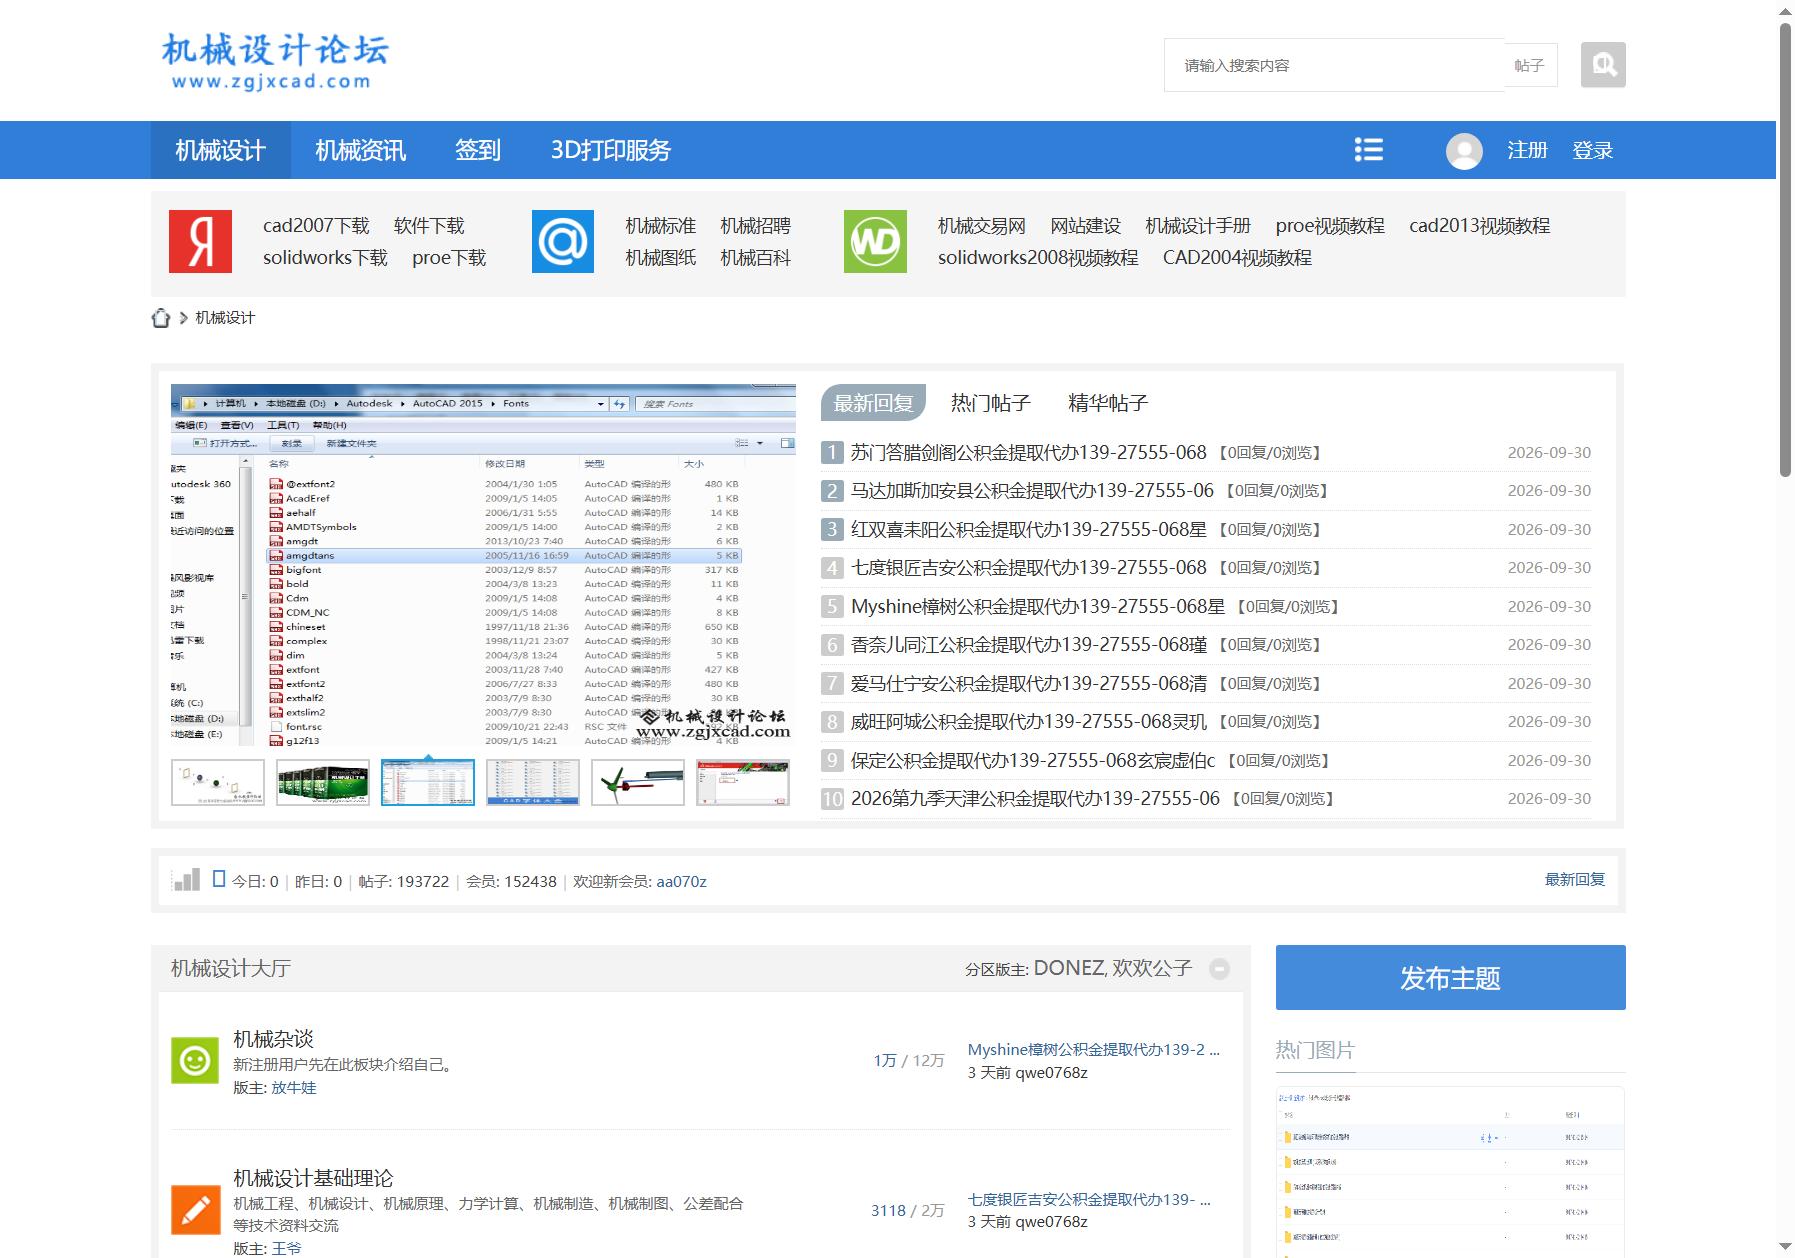Switch to the 热门帖子 tab
The height and width of the screenshot is (1258, 1795).
[x=990, y=403]
